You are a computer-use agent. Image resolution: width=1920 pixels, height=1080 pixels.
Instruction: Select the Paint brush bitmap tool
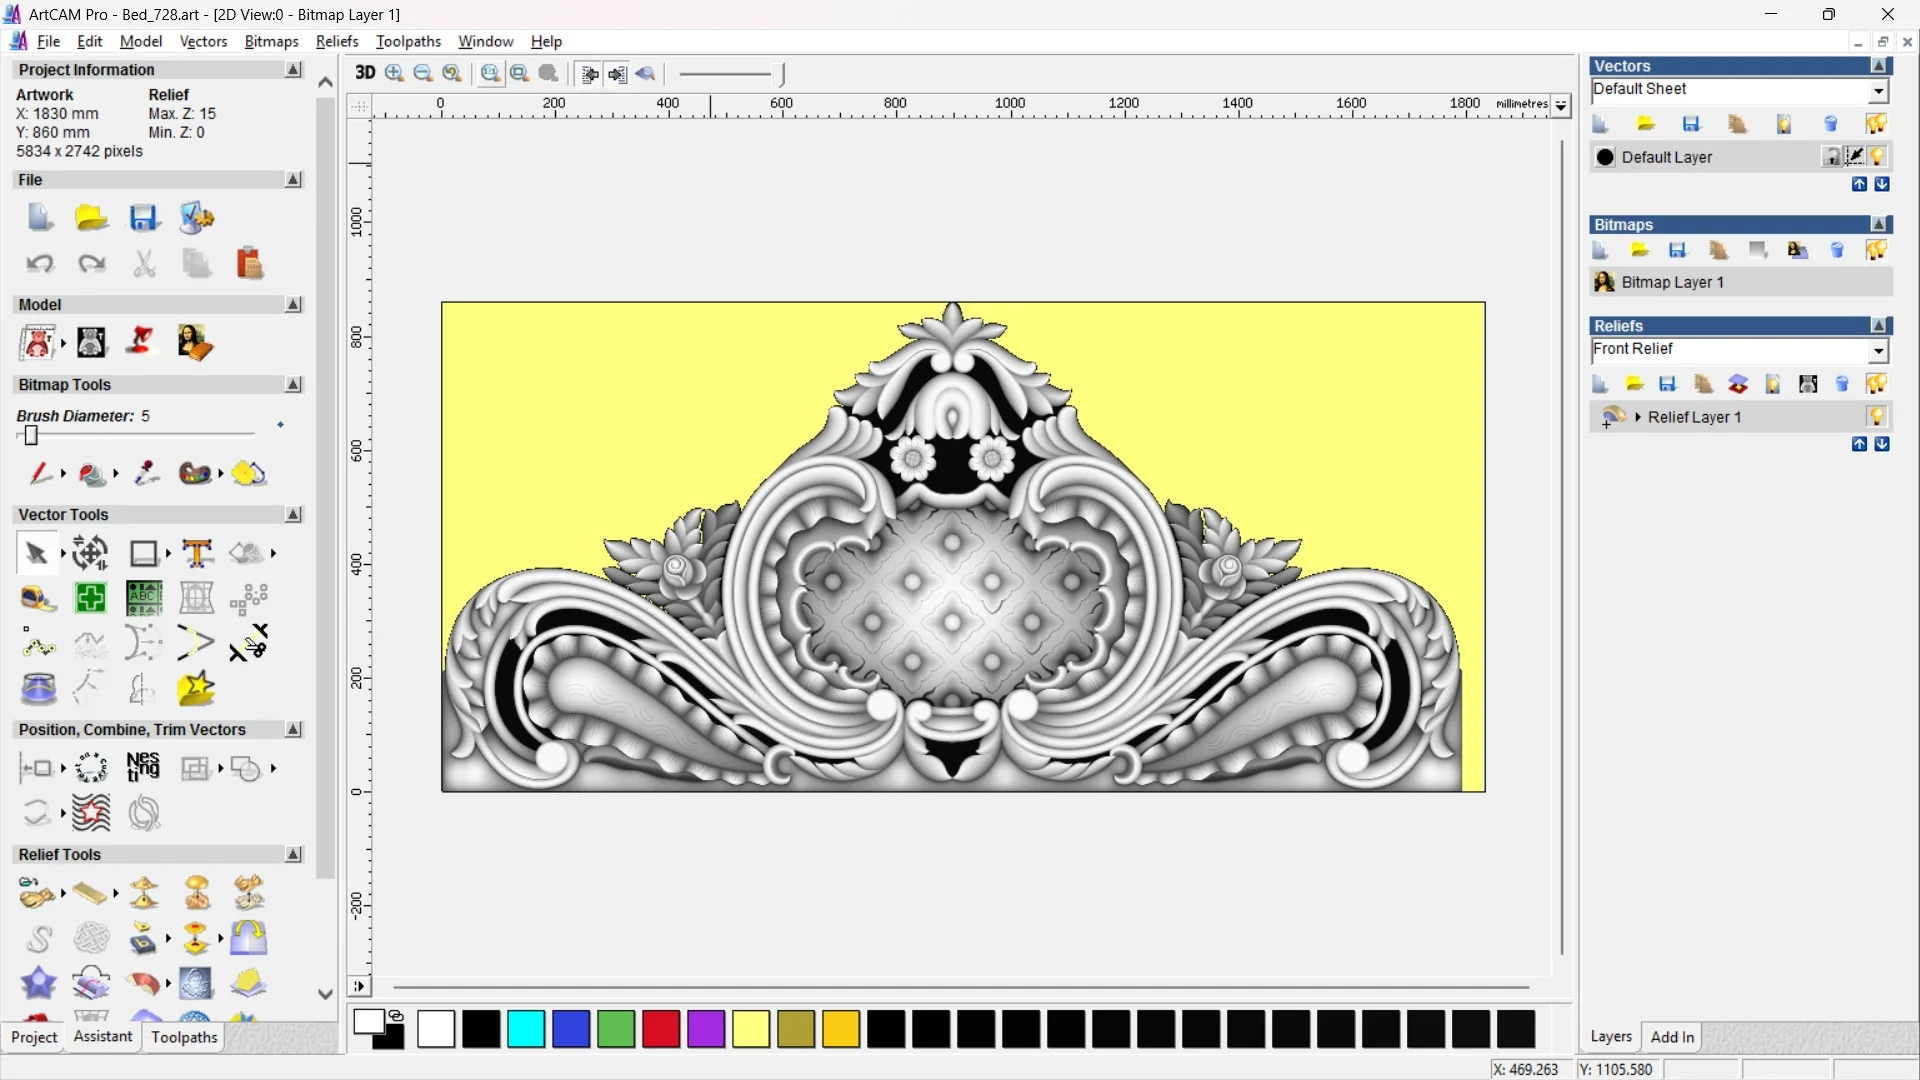40,473
